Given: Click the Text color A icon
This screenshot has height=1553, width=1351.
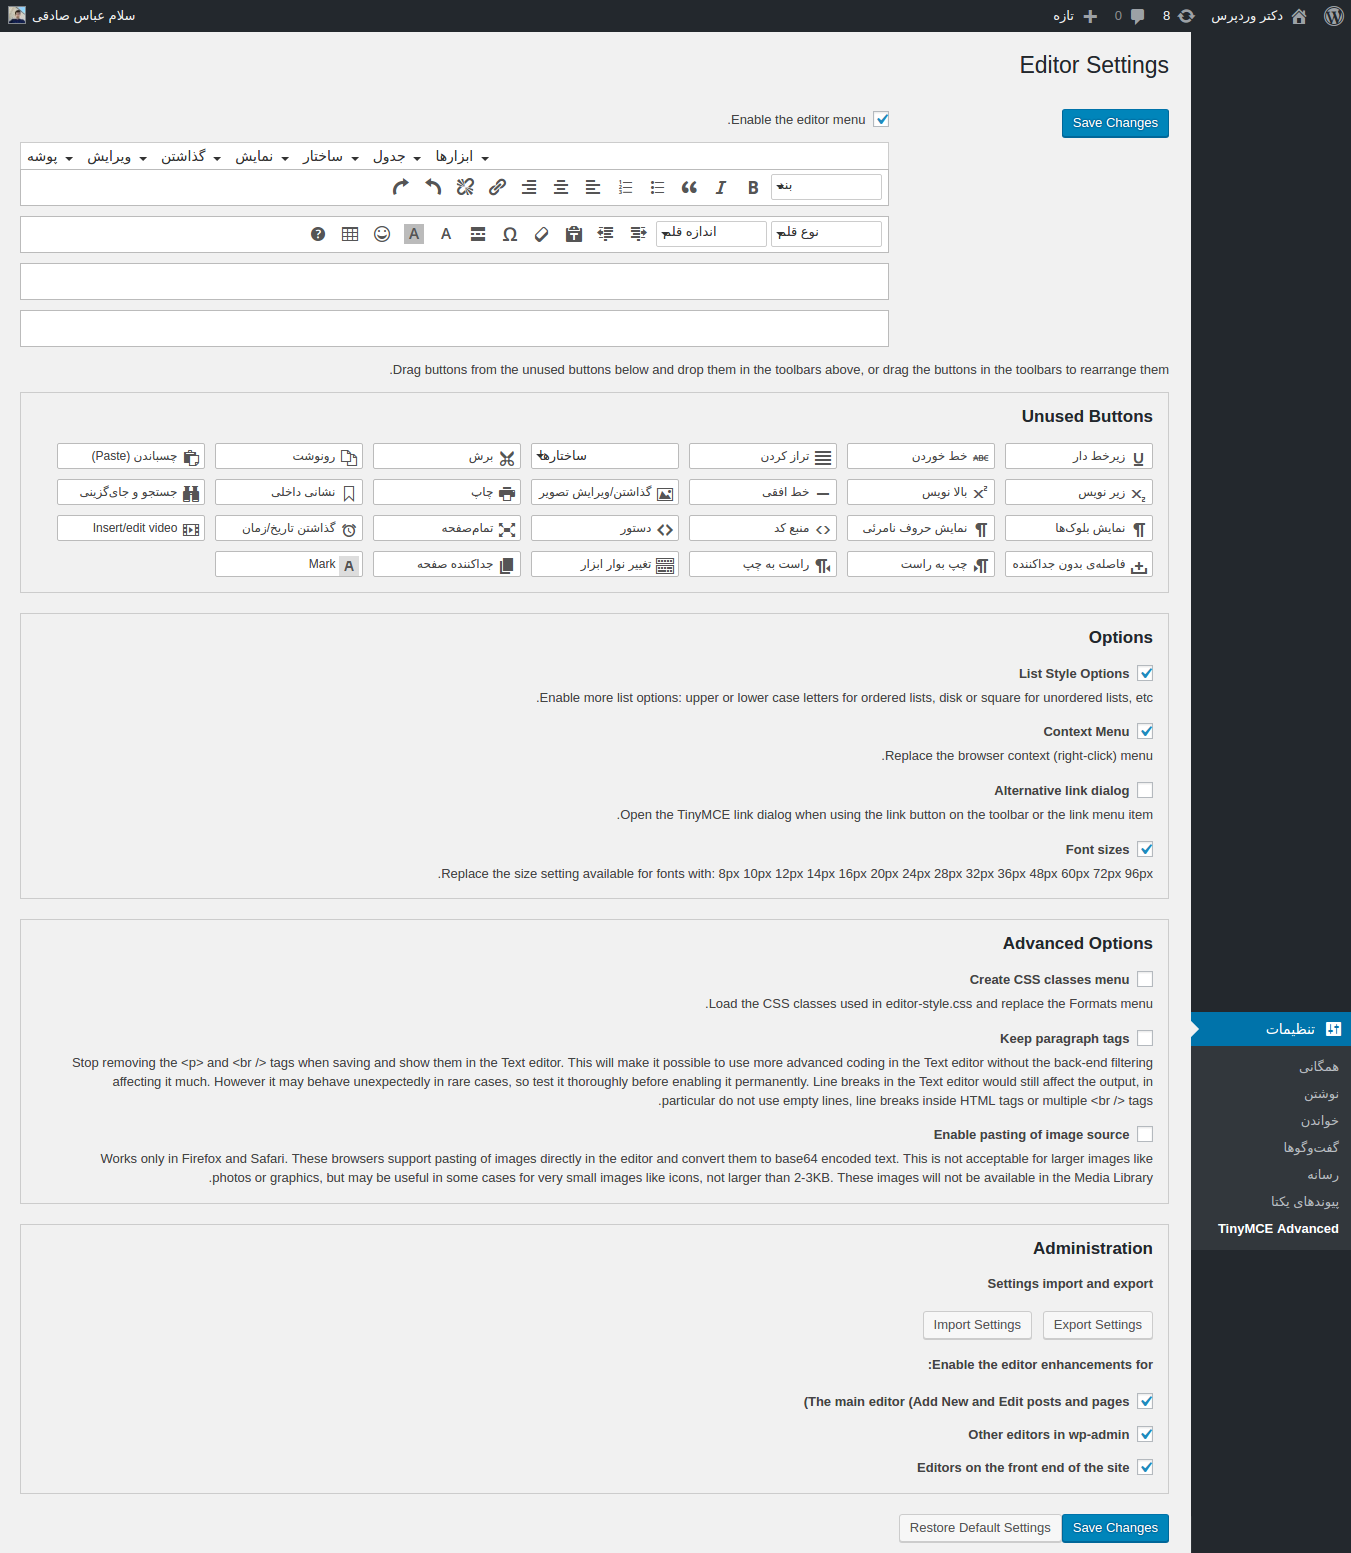Looking at the screenshot, I should tap(446, 234).
